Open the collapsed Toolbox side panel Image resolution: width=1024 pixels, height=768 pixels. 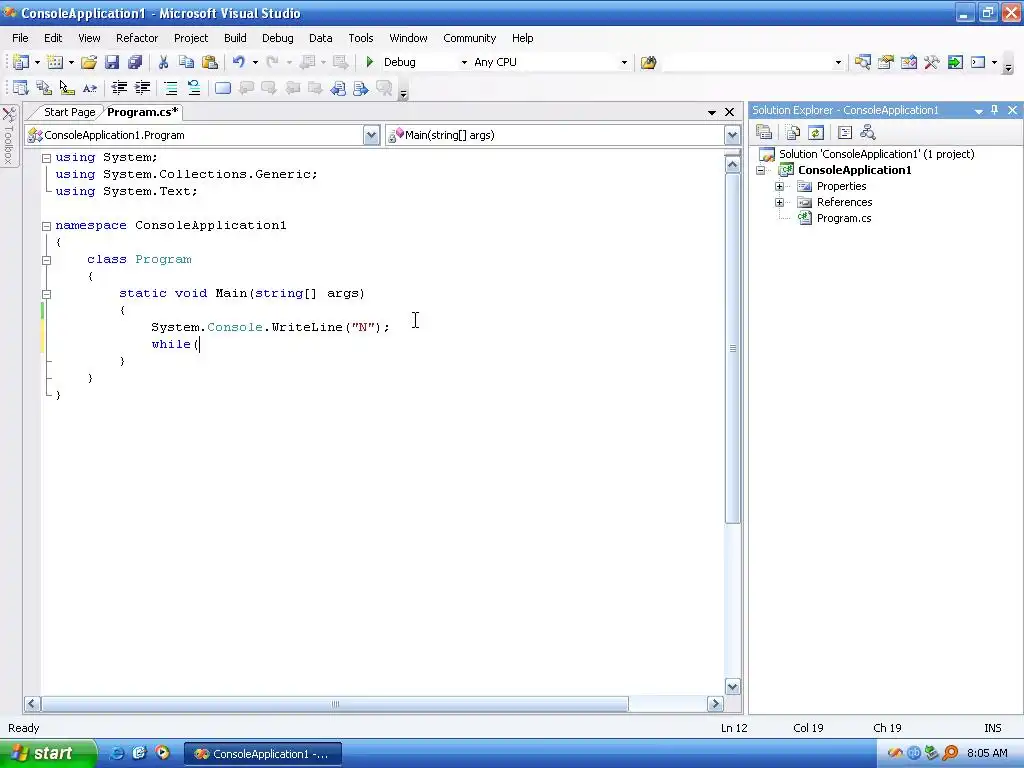[x=9, y=136]
